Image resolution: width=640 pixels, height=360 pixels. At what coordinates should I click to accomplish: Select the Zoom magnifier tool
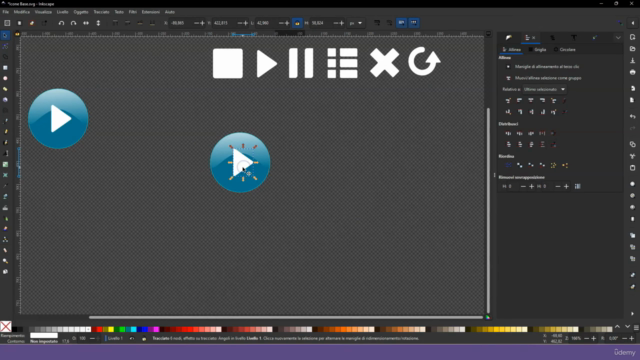5,261
